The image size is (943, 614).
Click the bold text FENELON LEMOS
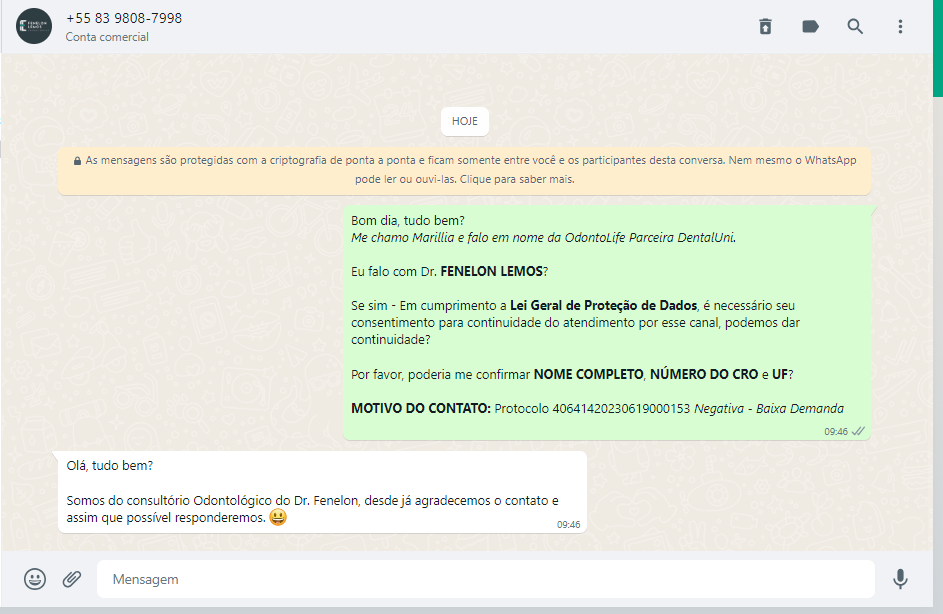(x=491, y=271)
